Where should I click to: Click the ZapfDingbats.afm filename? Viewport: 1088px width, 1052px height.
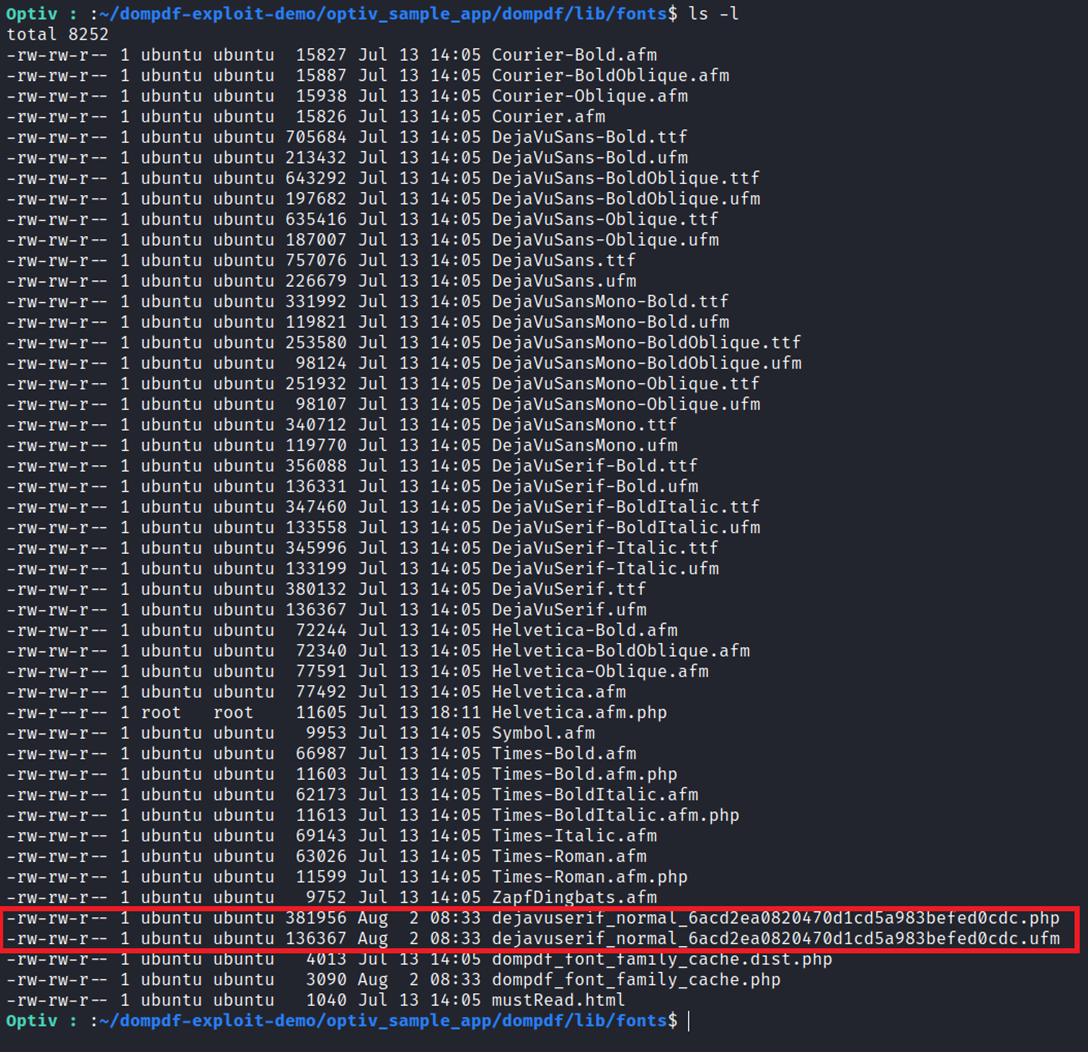[x=574, y=898]
